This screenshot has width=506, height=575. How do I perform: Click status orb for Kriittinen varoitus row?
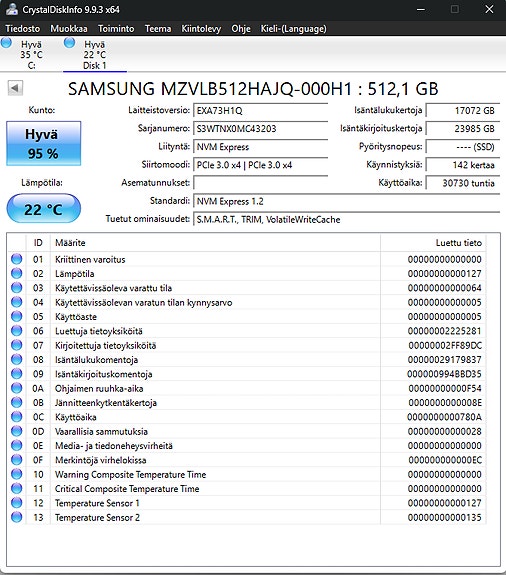16,259
